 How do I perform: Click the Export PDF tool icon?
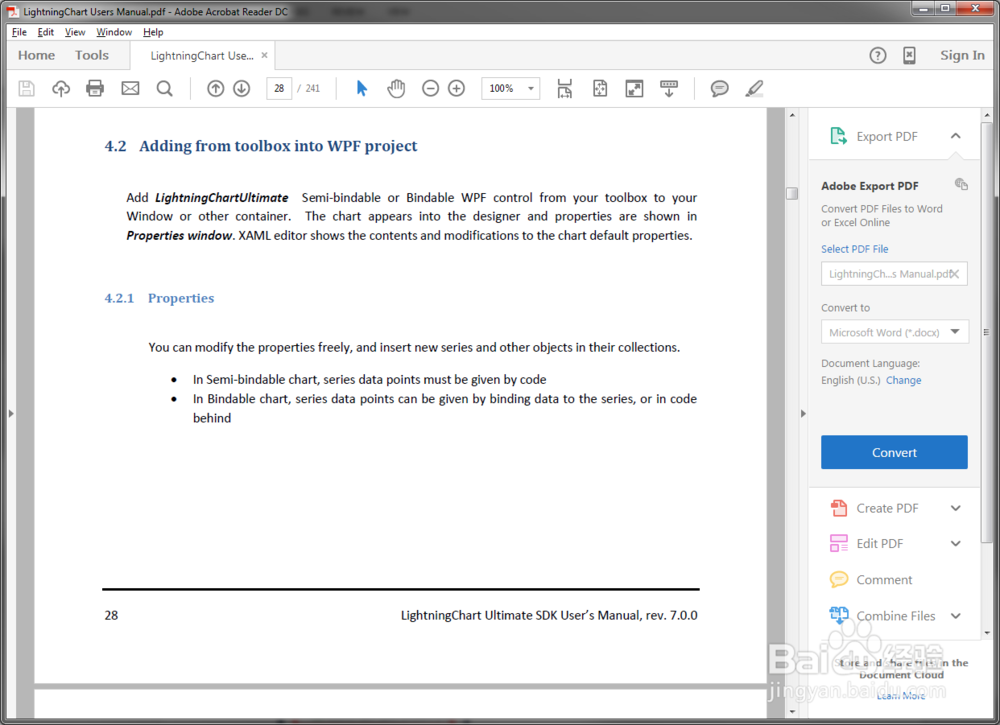pyautogui.click(x=838, y=136)
